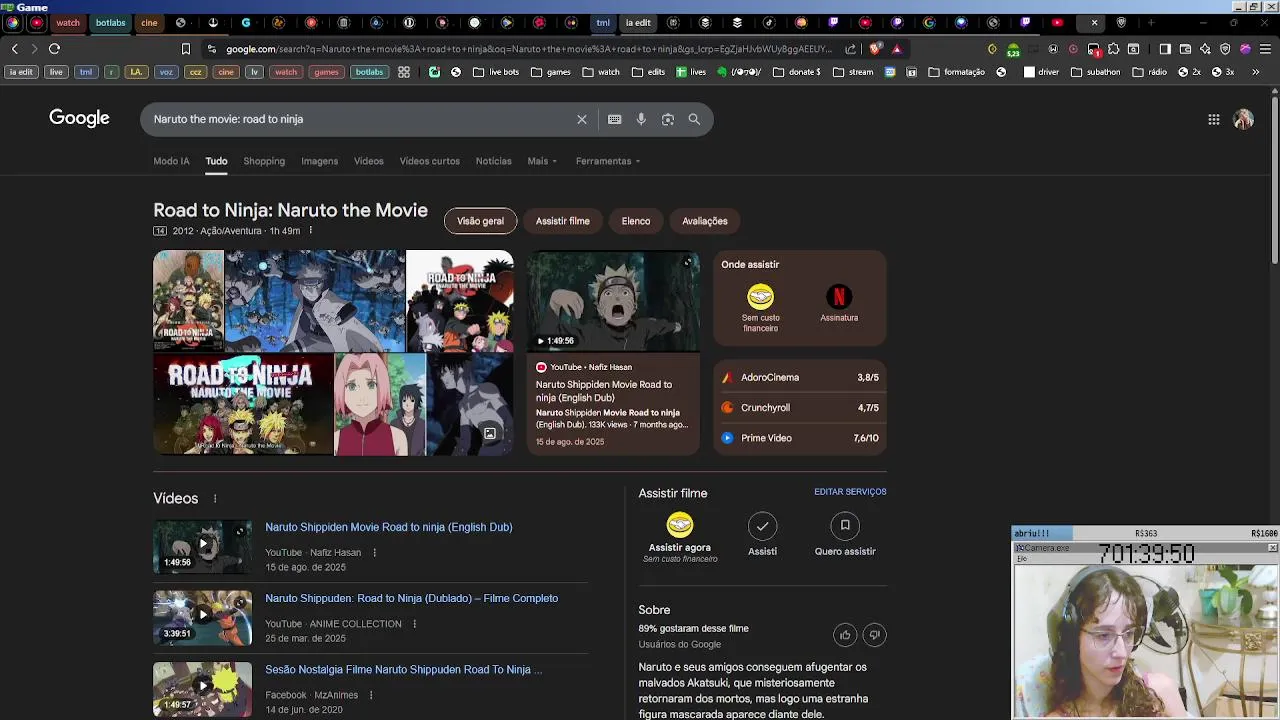
Task: Like the movie with thumbs-up icon
Action: (x=845, y=635)
